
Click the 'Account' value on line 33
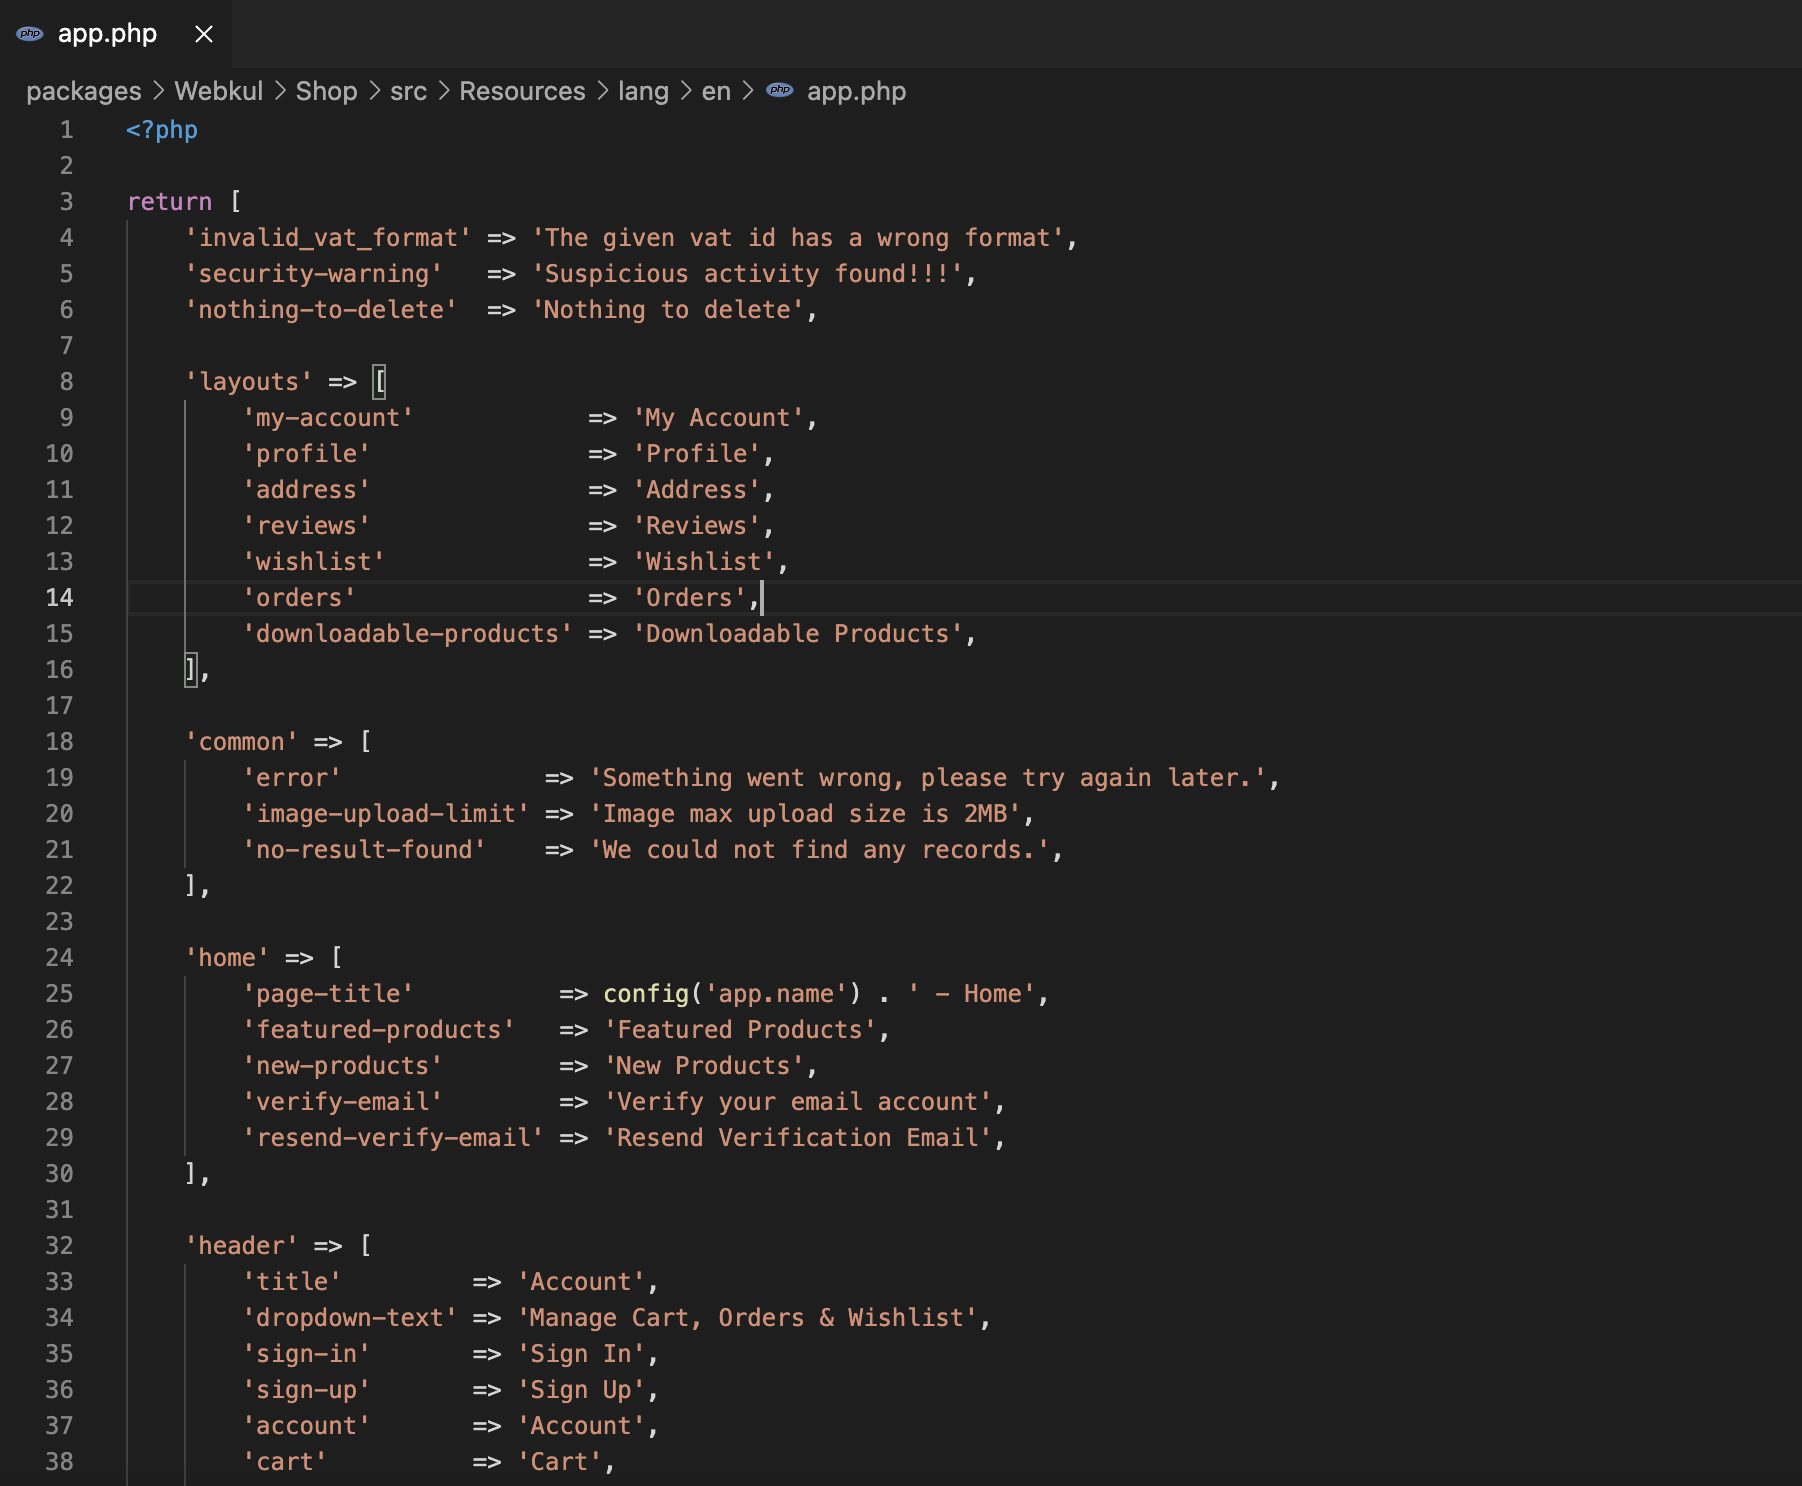tap(582, 1282)
